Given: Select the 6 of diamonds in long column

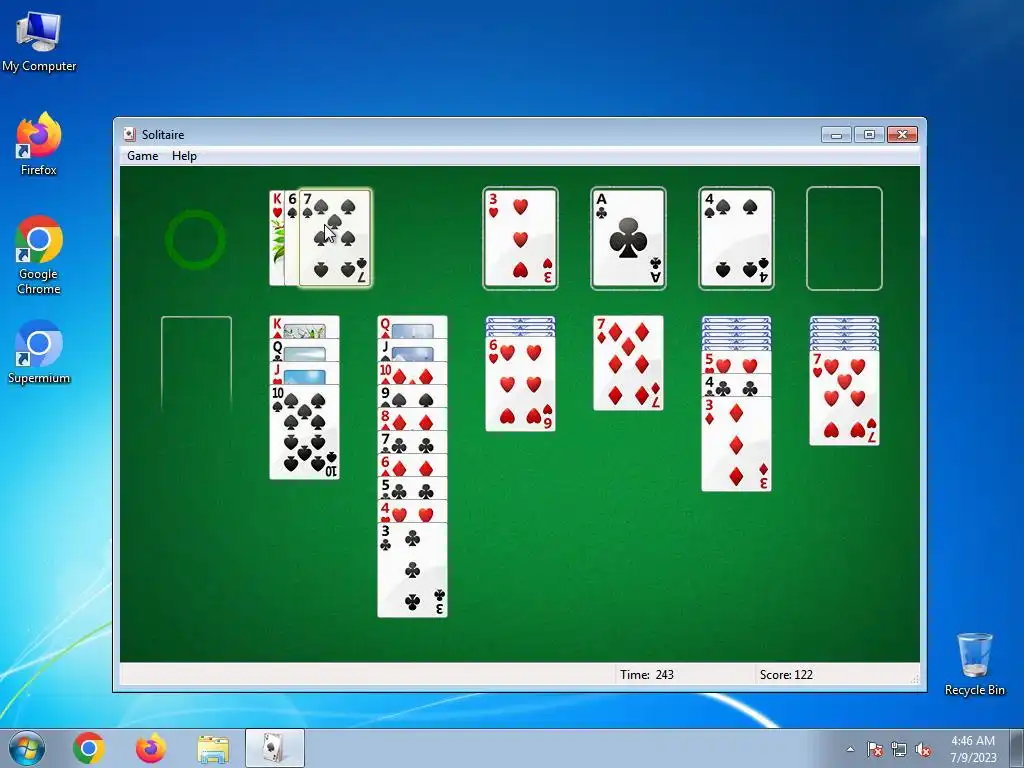Looking at the screenshot, I should click(413, 465).
